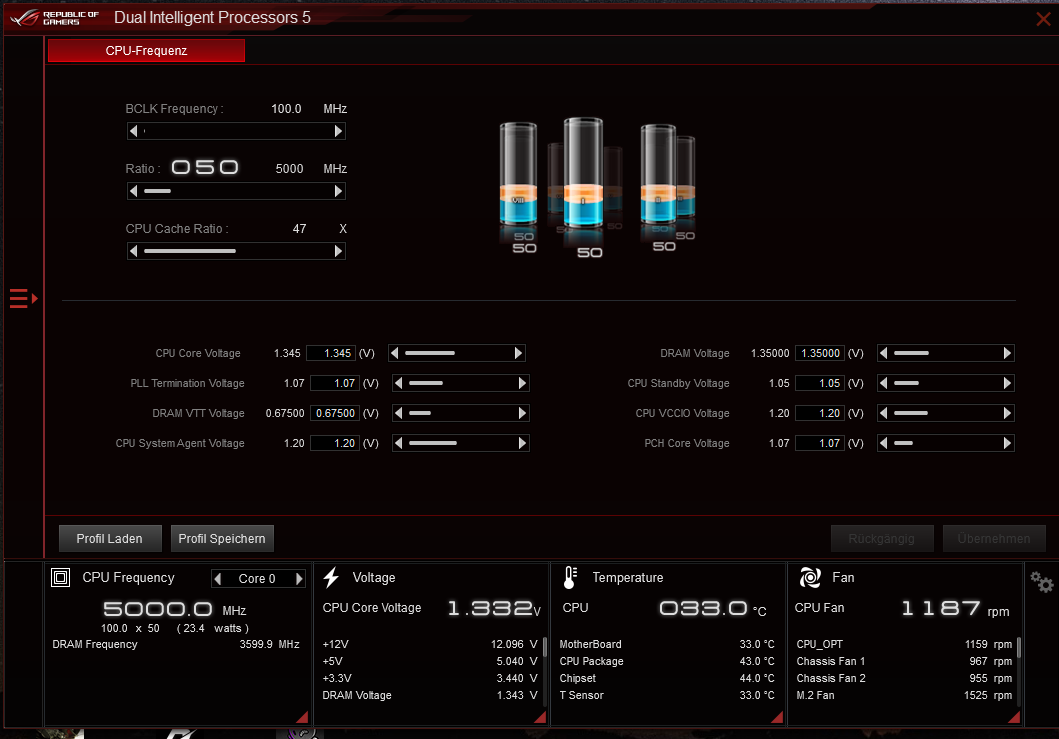Open the red sidebar menu icon

(x=24, y=298)
